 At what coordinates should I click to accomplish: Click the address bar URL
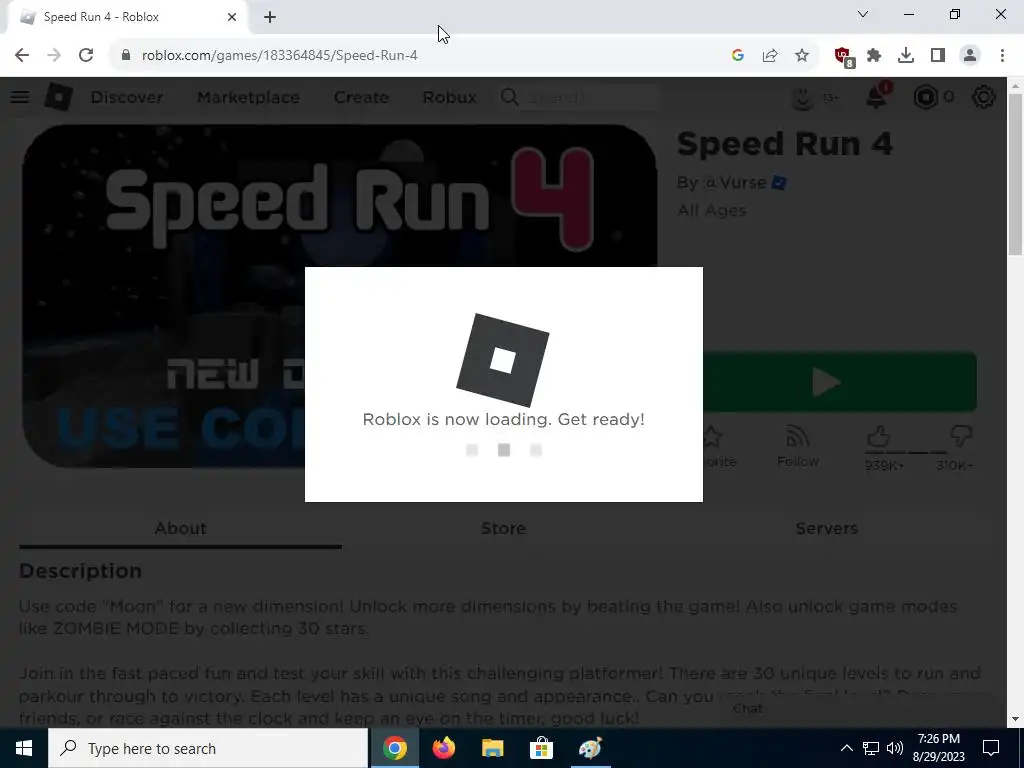[x=280, y=56]
